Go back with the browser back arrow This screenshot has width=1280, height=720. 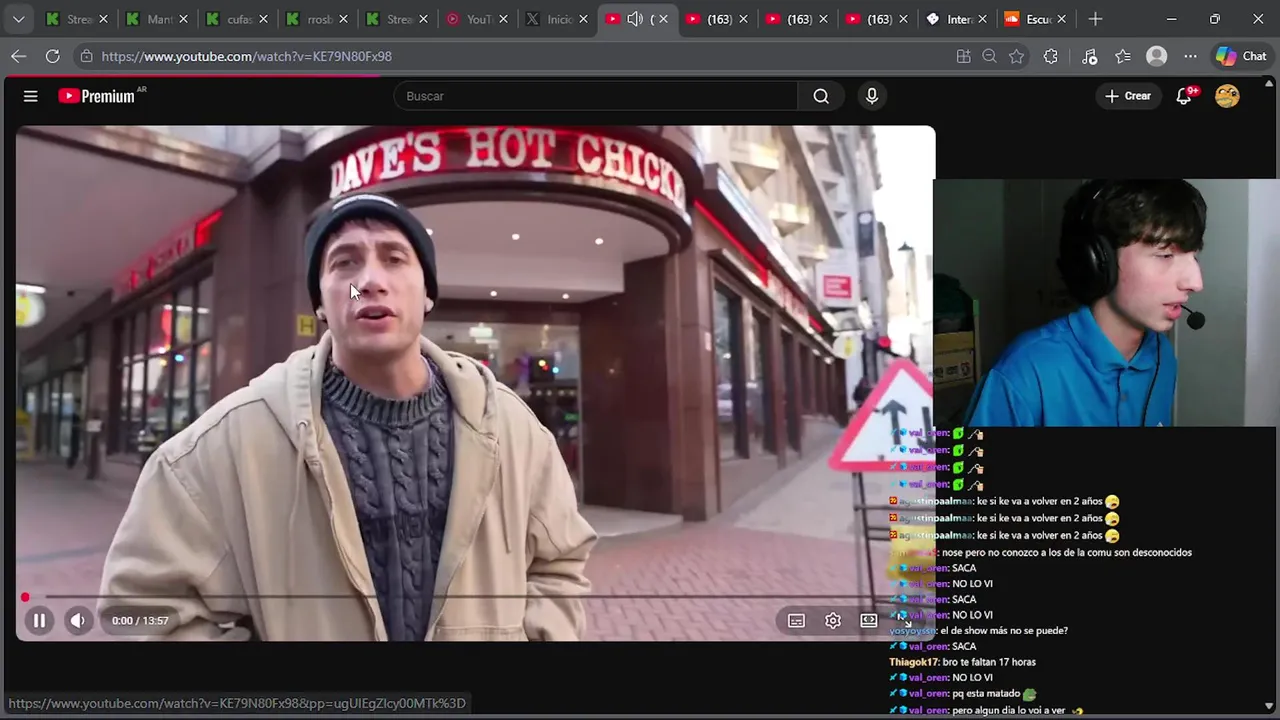(18, 56)
